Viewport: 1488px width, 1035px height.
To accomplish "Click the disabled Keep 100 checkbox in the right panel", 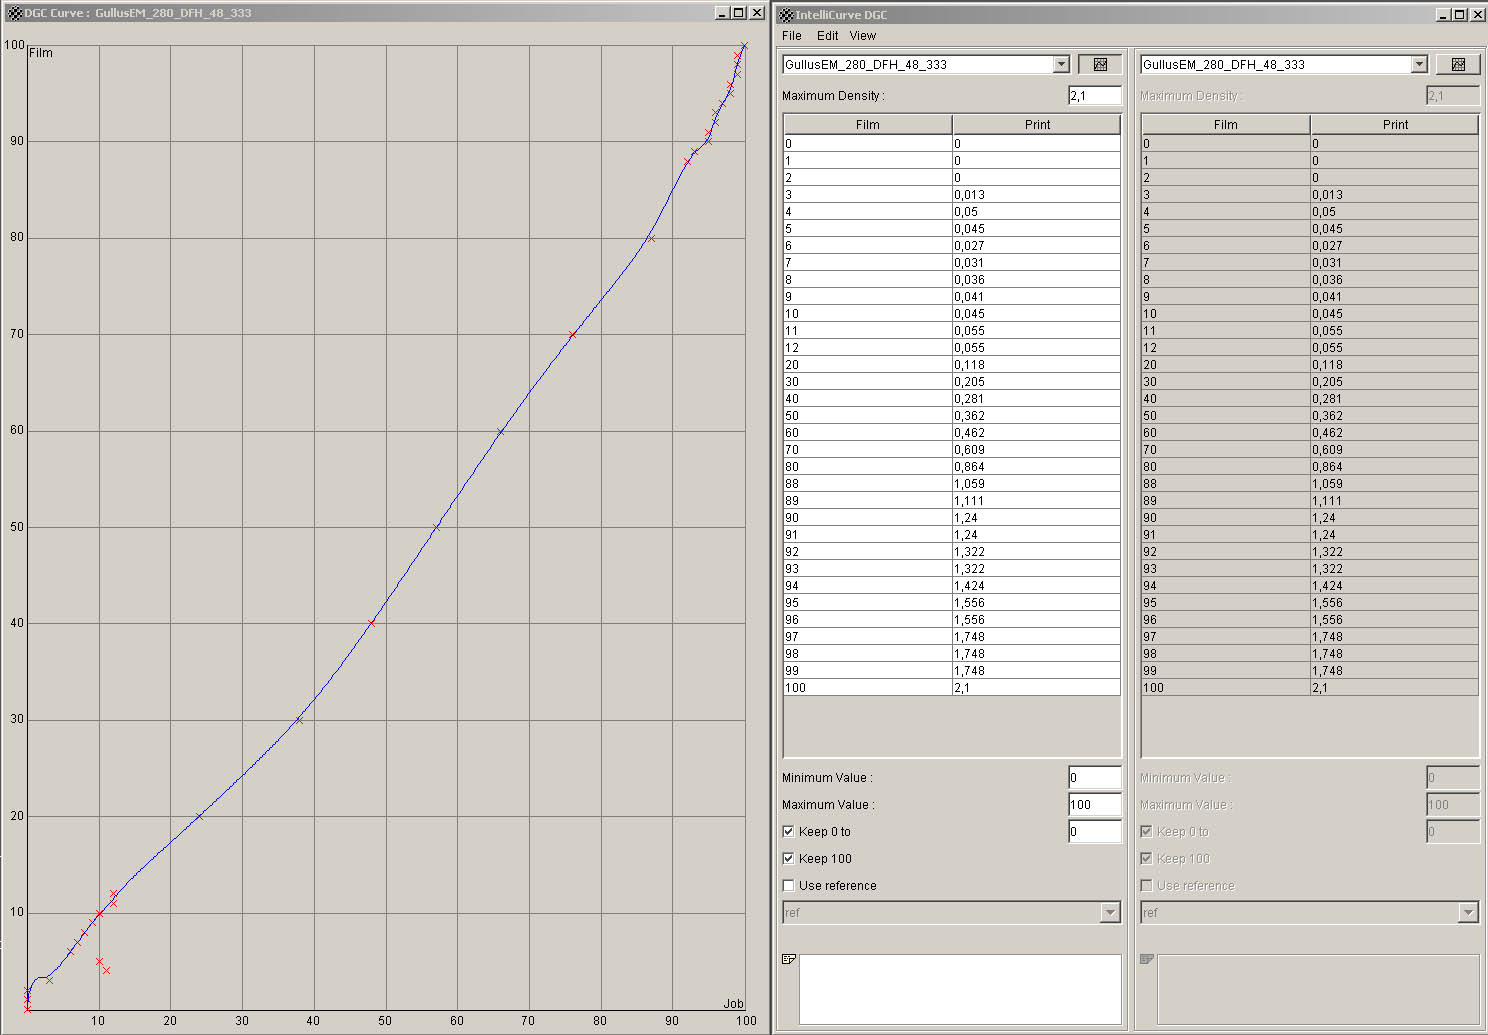I will point(1146,858).
